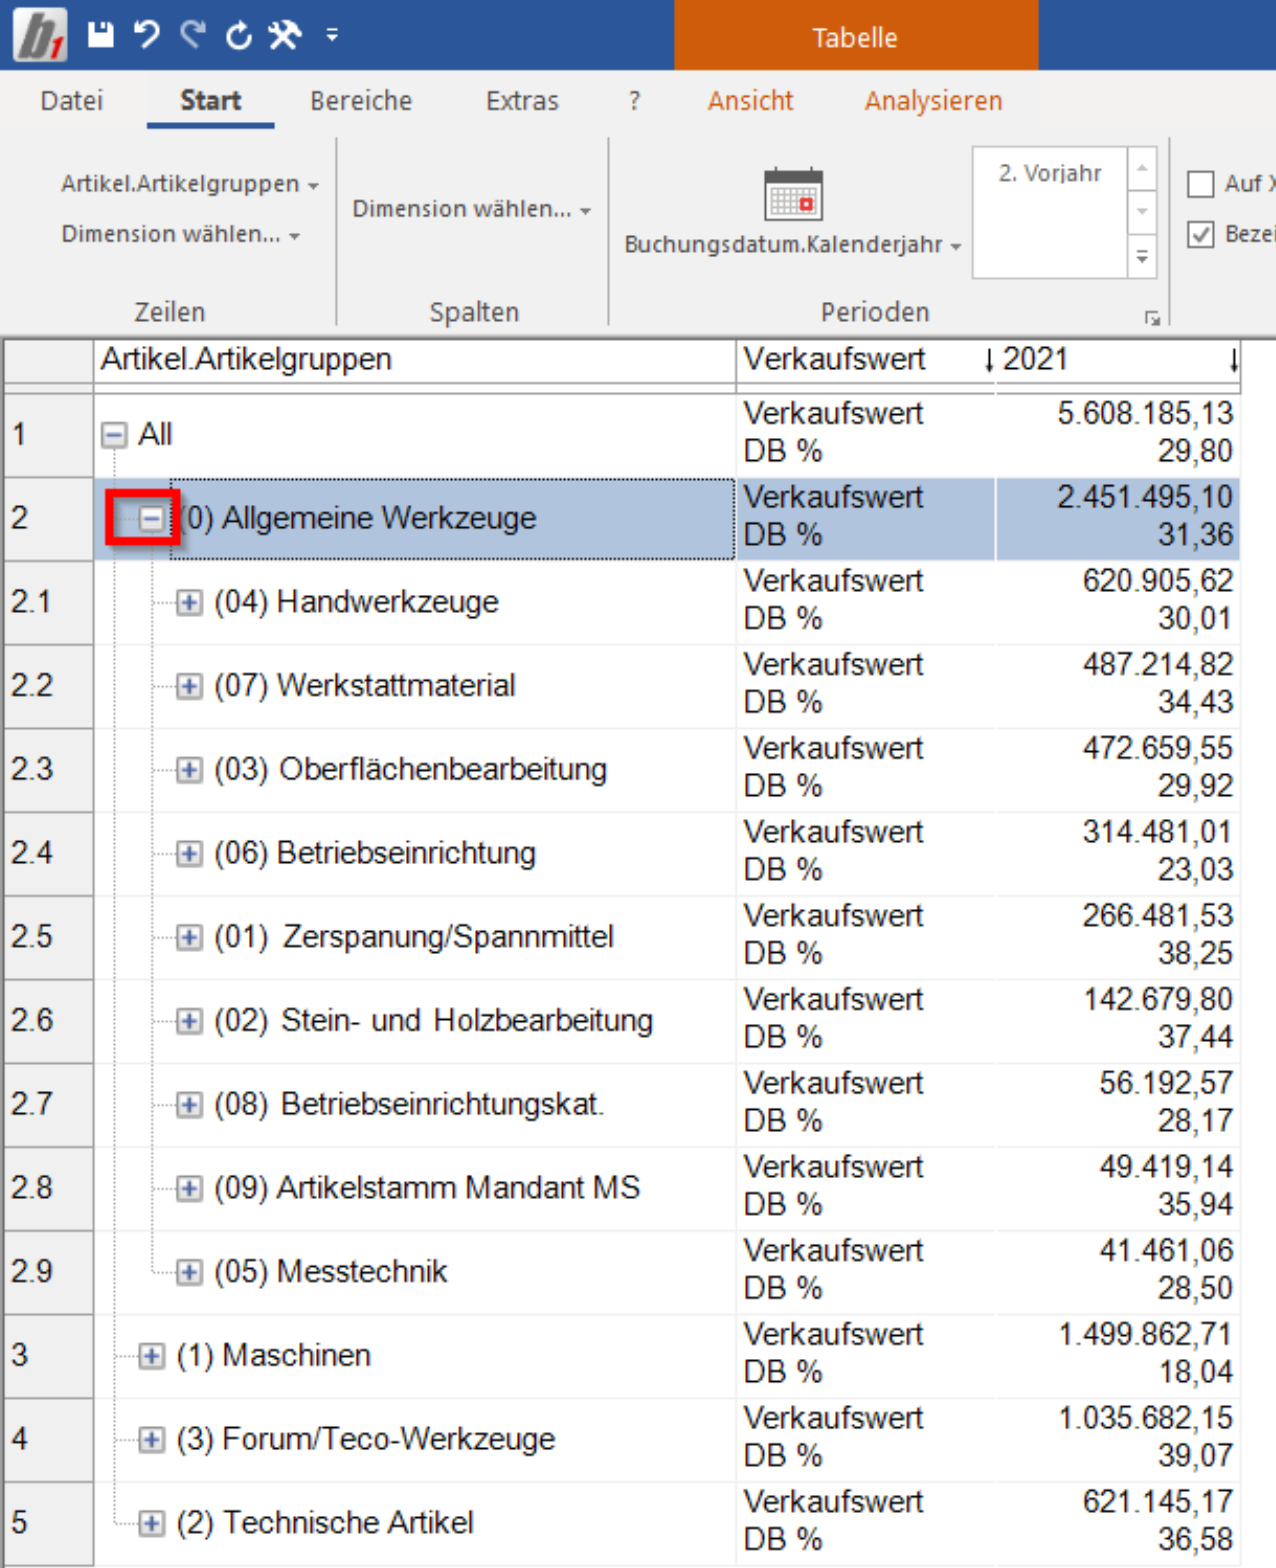Expand '(1) Maschinen' node
Viewport: 1276px width, 1568px height.
pos(151,1356)
